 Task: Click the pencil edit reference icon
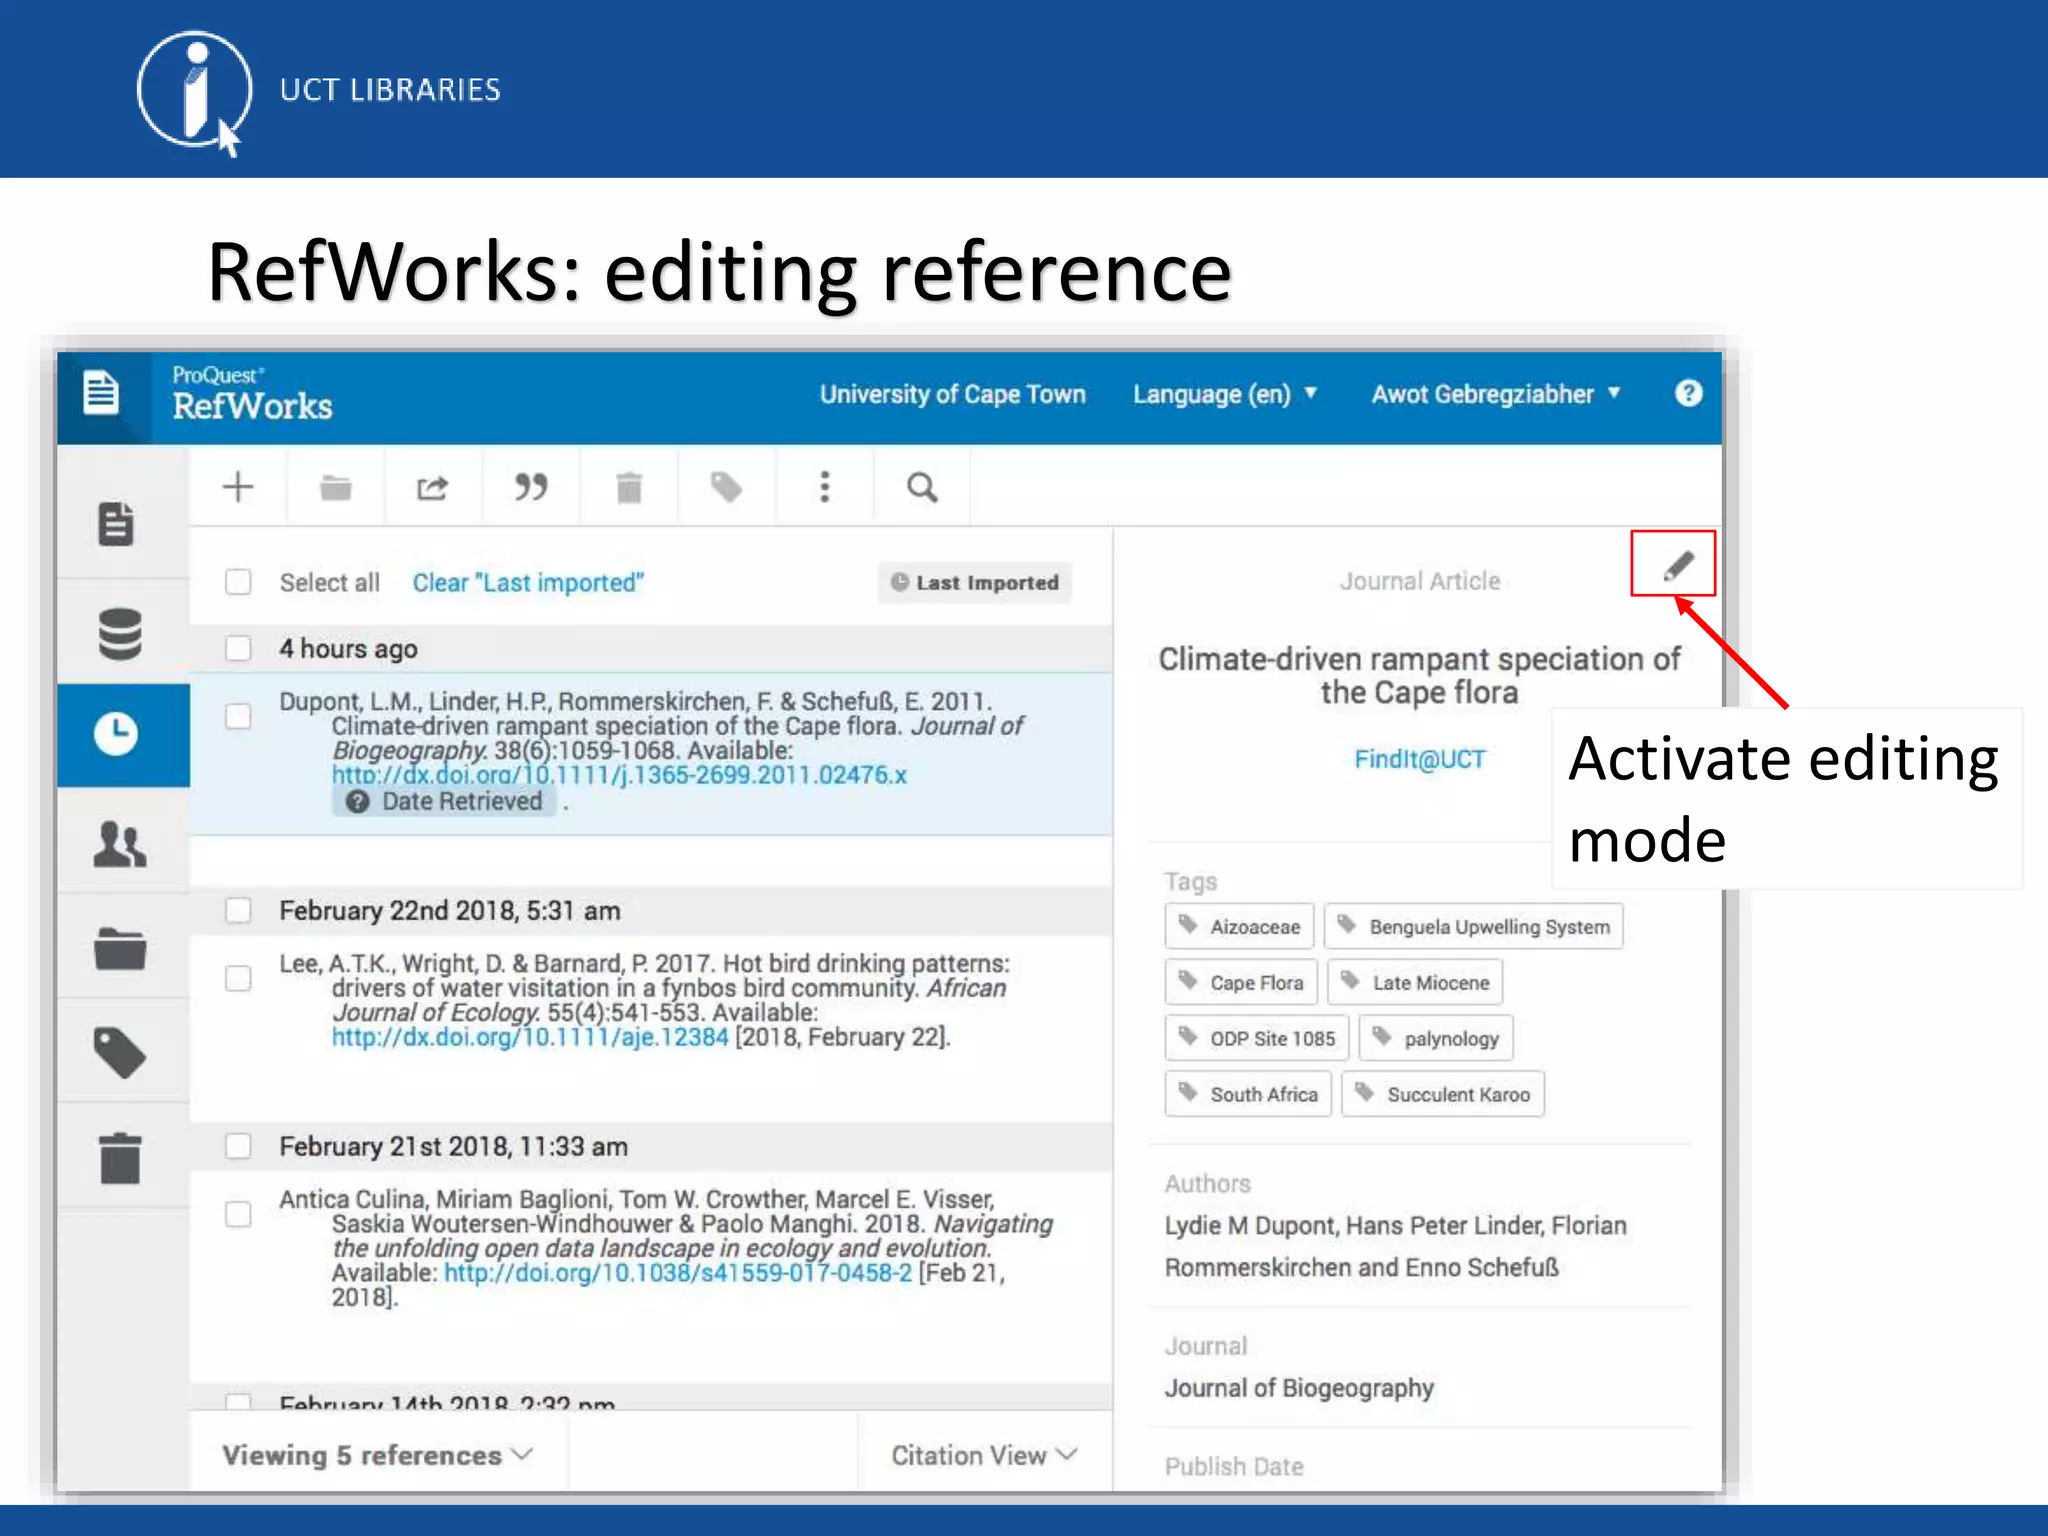coord(1678,566)
